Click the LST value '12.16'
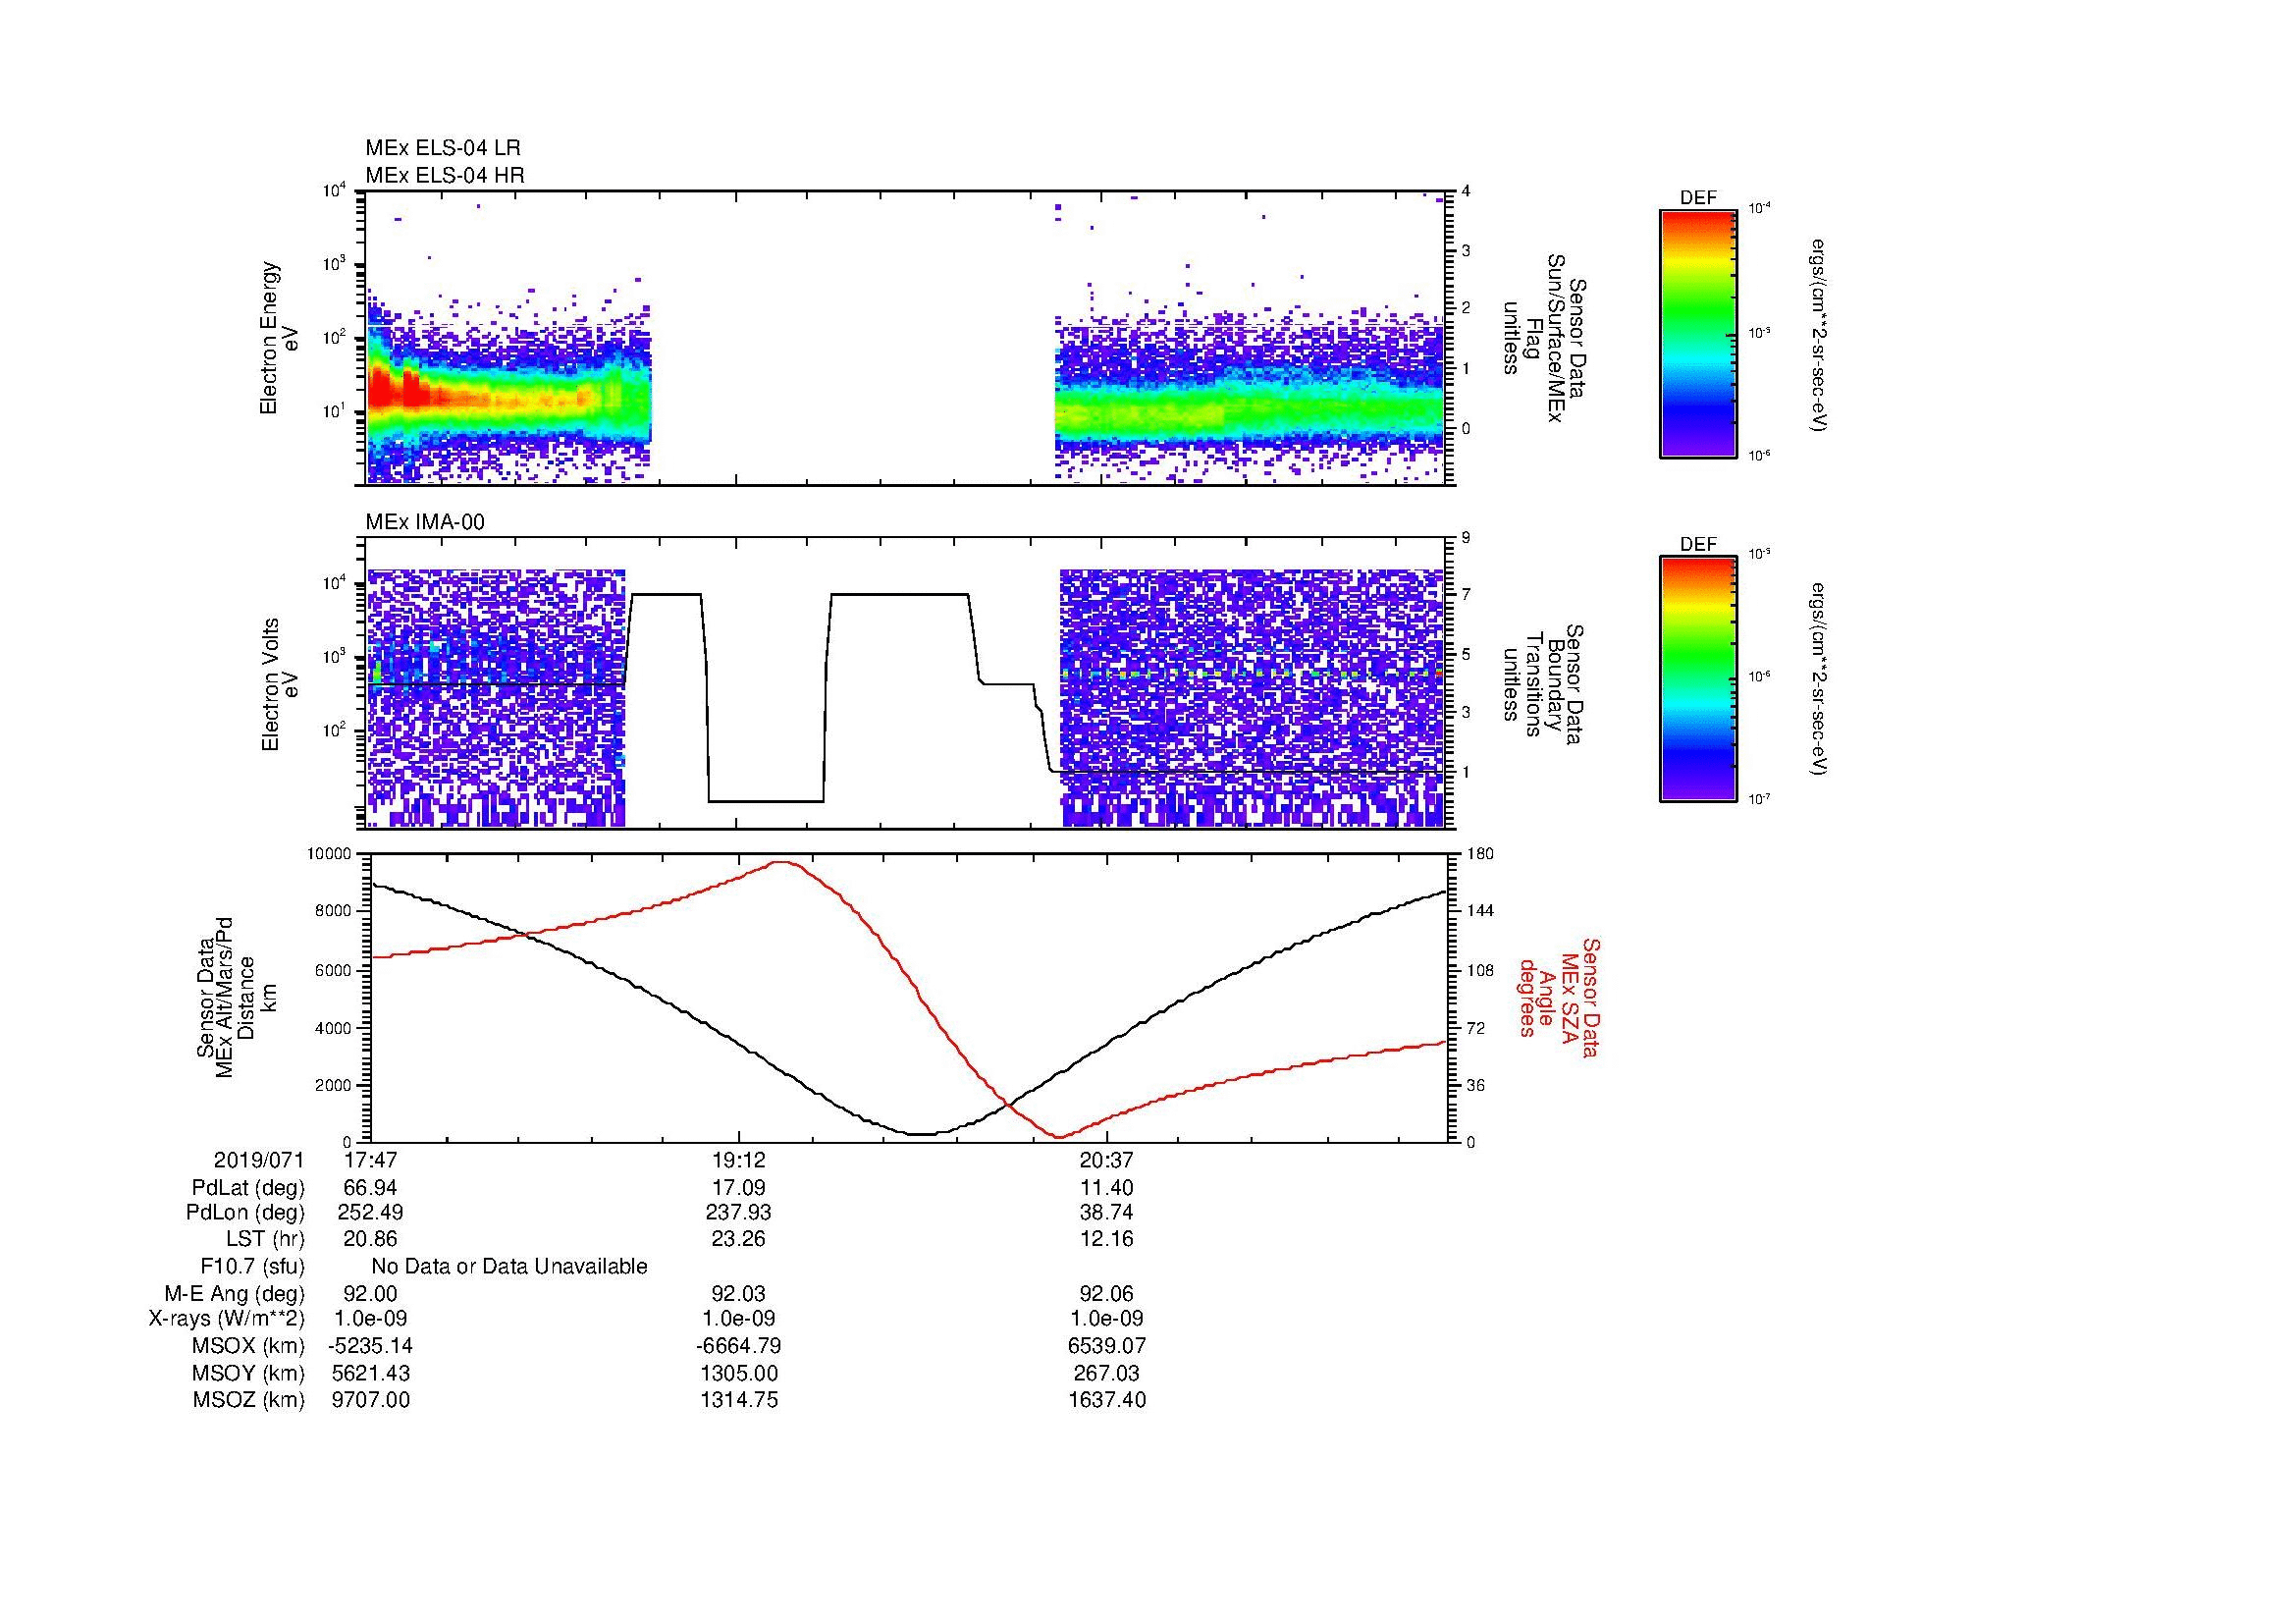2296x1623 pixels. [x=1106, y=1239]
